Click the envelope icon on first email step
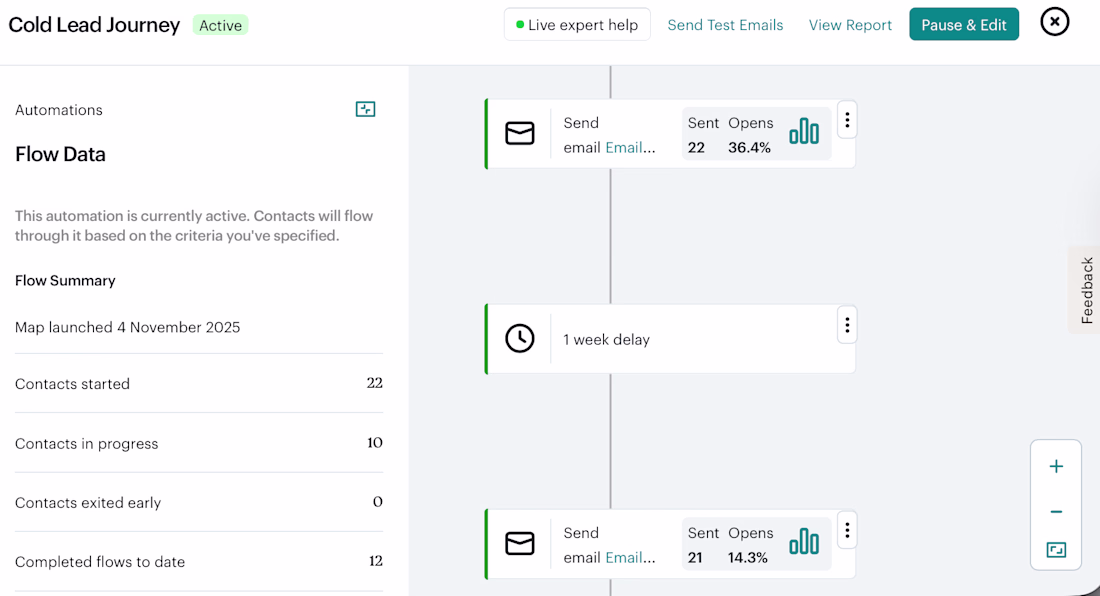1100x596 pixels. pyautogui.click(x=520, y=133)
